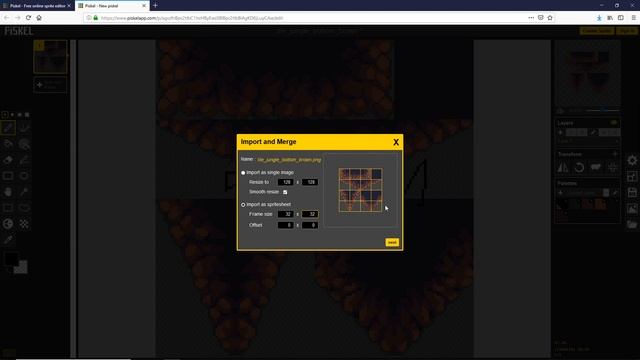Navigate back in browser

[7, 18]
